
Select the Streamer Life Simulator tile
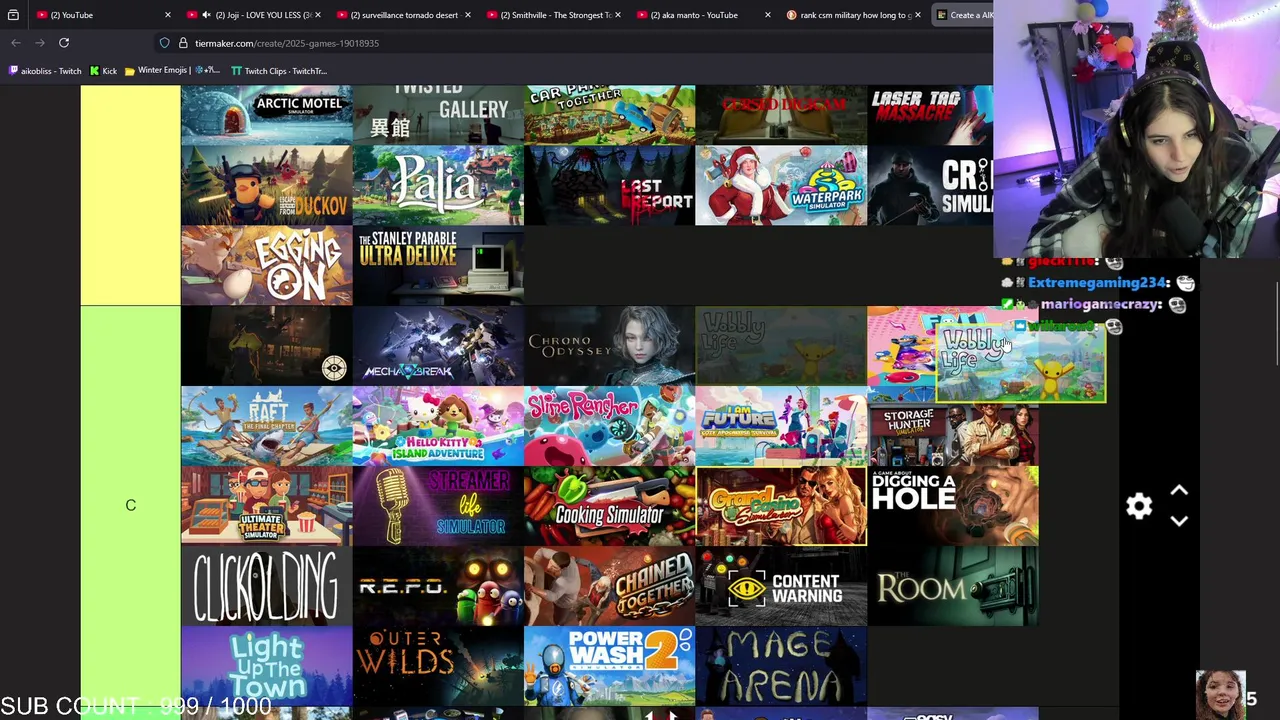pyautogui.click(x=438, y=506)
